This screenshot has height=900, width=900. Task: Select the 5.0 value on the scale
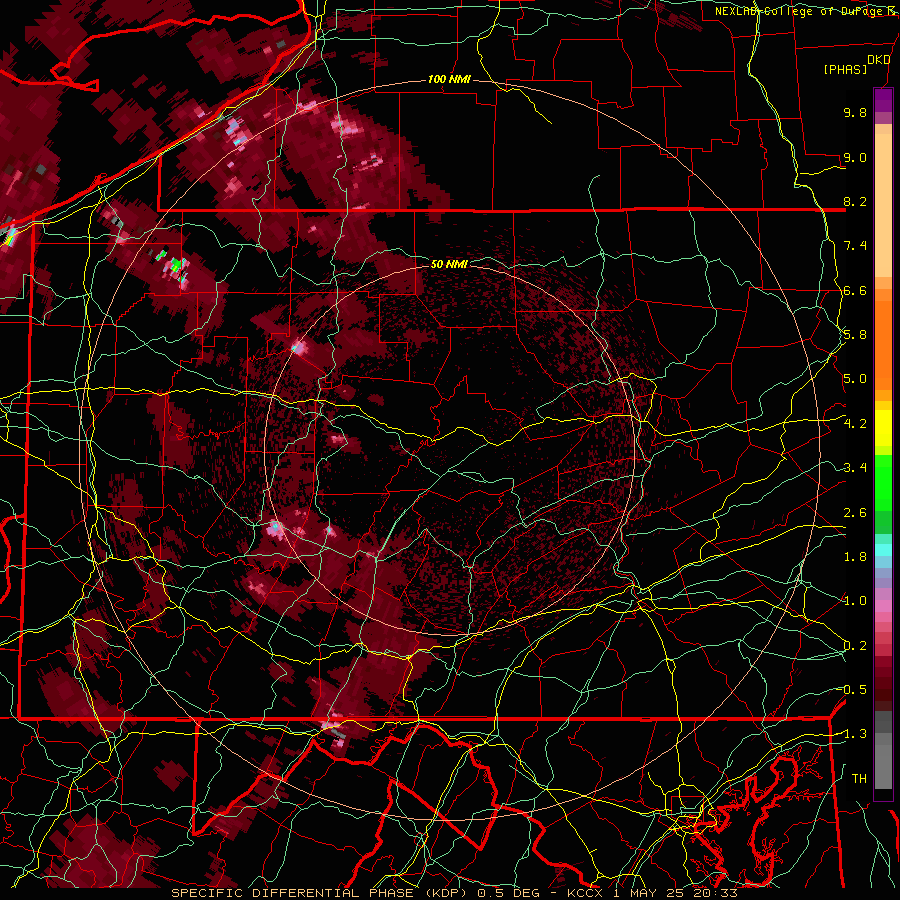click(x=855, y=379)
